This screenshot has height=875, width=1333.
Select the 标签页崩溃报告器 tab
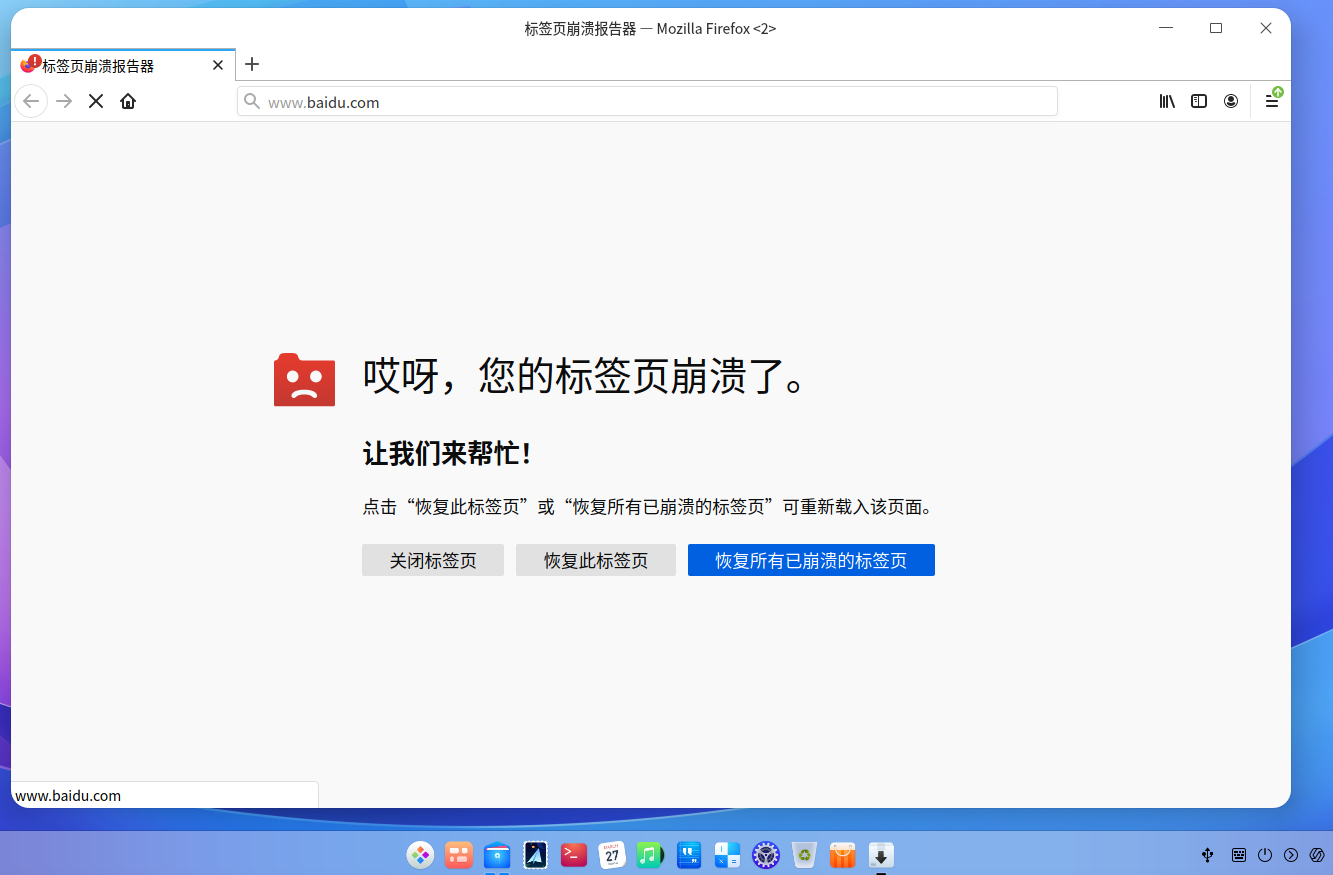click(x=123, y=65)
